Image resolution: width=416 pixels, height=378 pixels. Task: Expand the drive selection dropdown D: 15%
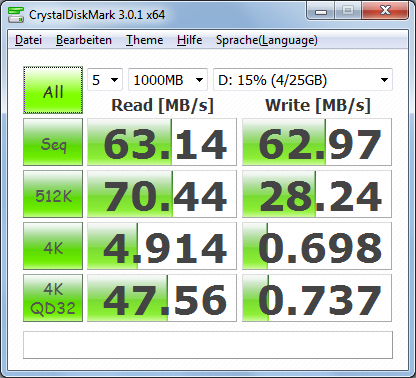(303, 80)
